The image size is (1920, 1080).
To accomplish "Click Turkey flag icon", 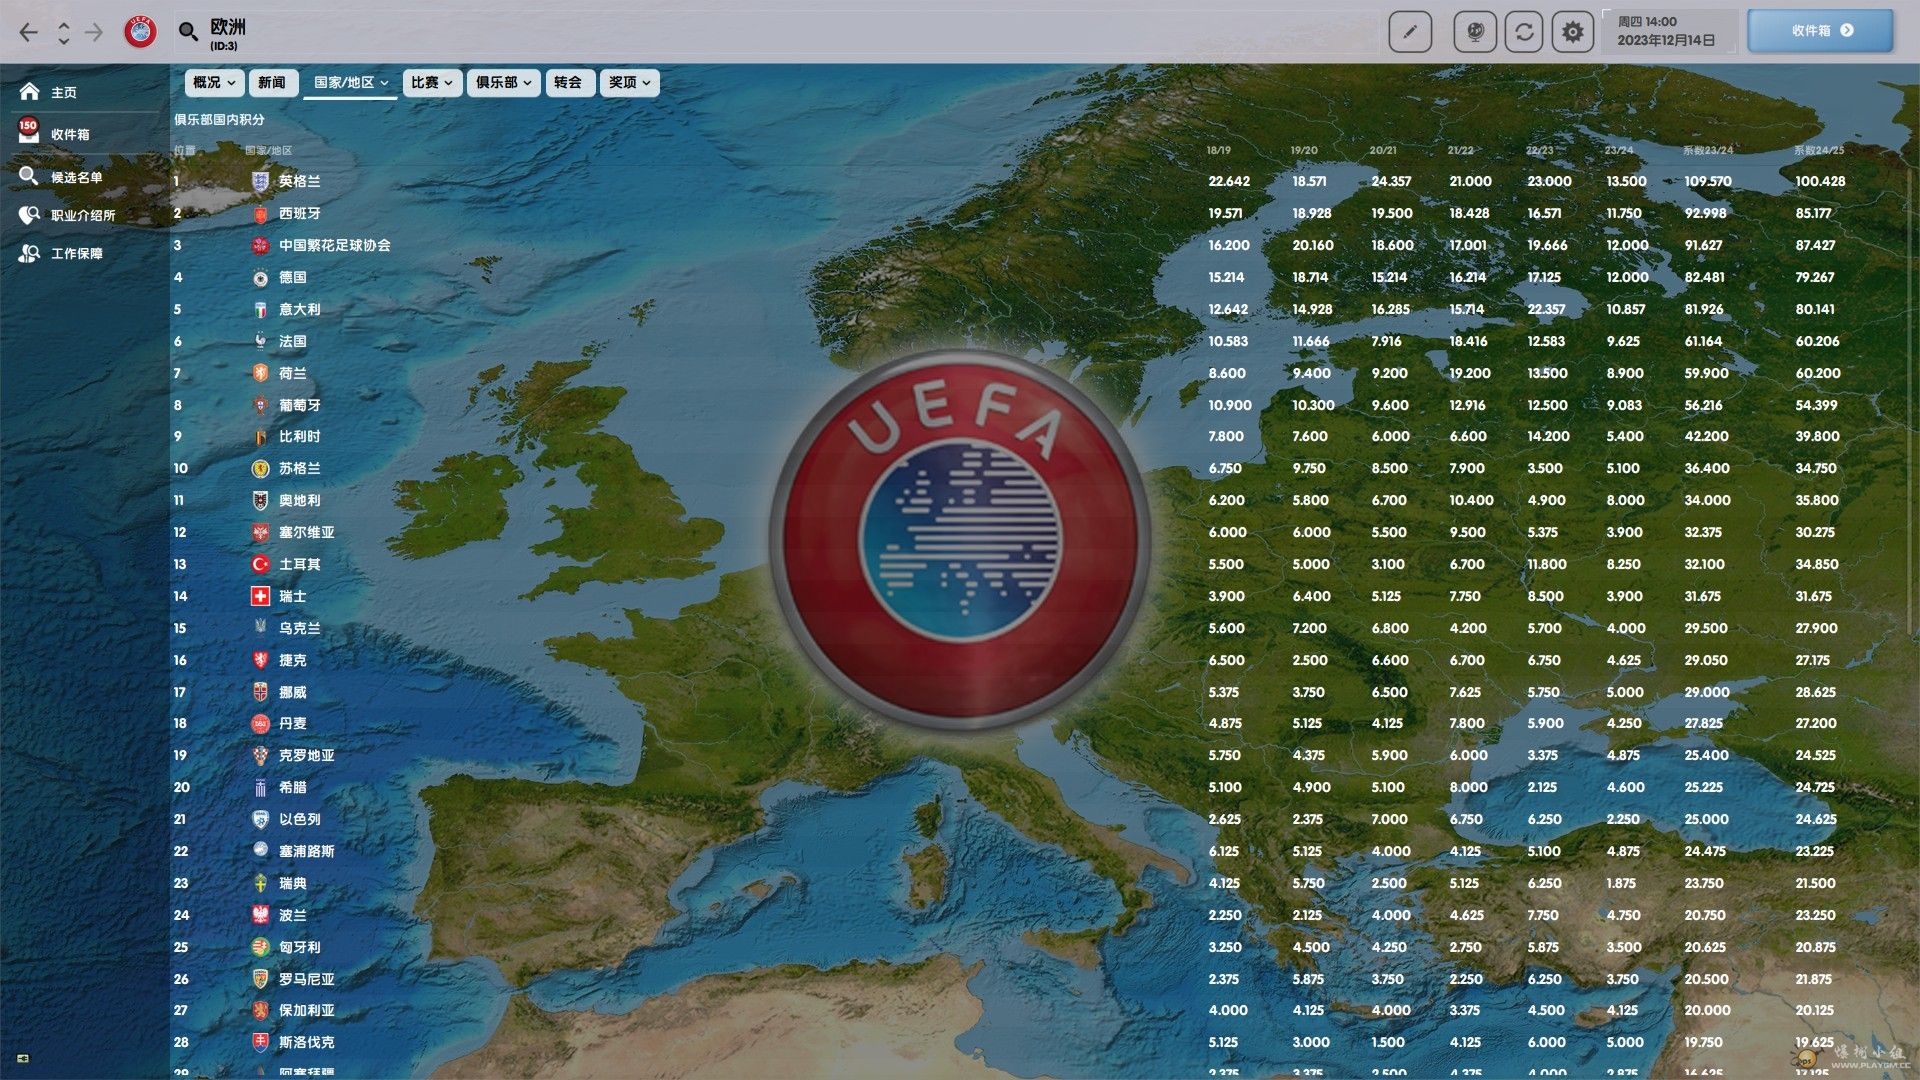I will coord(260,564).
